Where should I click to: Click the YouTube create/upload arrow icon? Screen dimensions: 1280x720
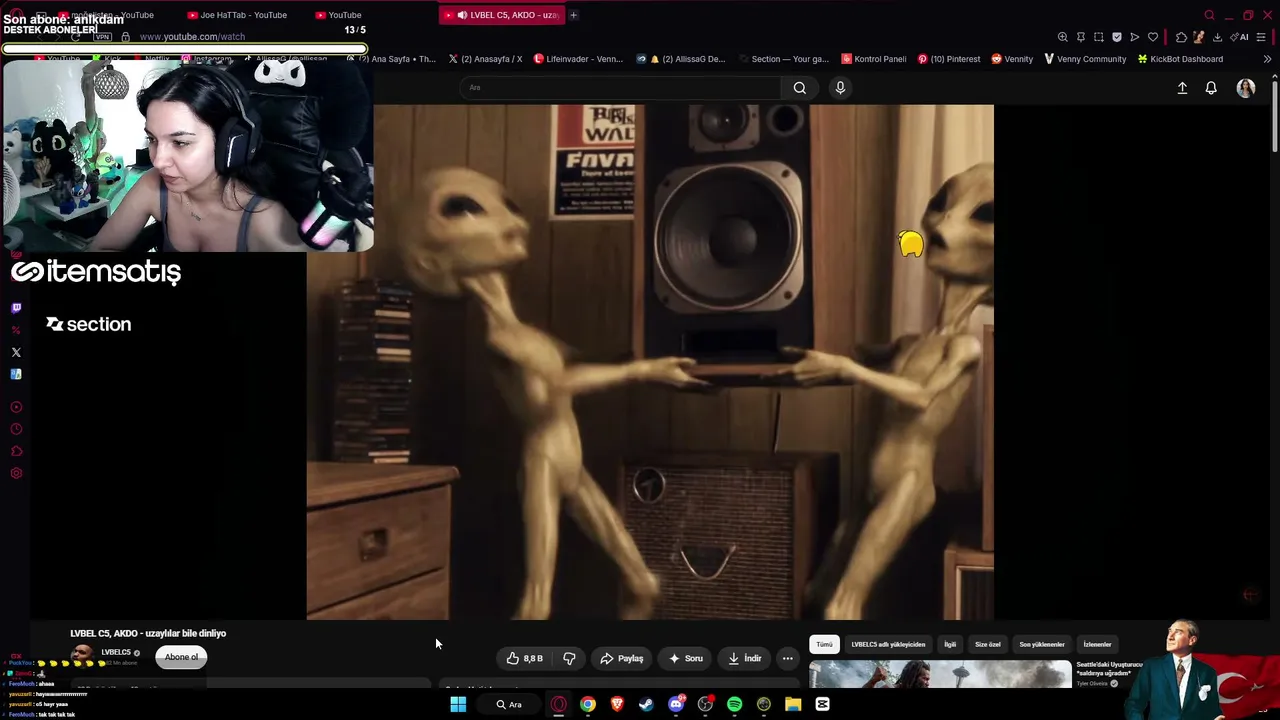[x=1182, y=88]
